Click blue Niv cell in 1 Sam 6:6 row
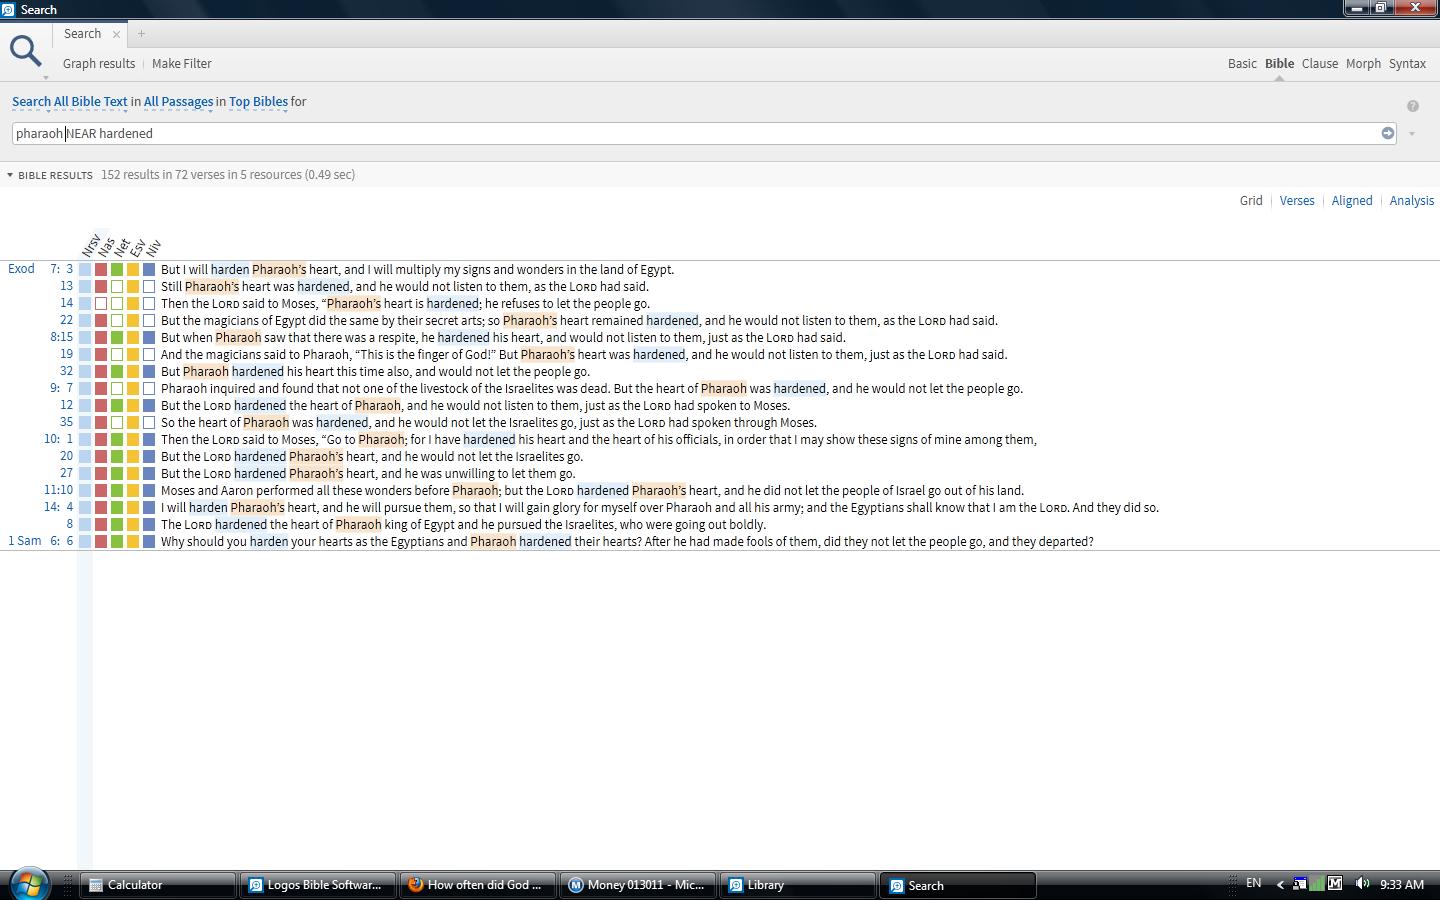Screen dimensions: 1440x900 tap(149, 542)
